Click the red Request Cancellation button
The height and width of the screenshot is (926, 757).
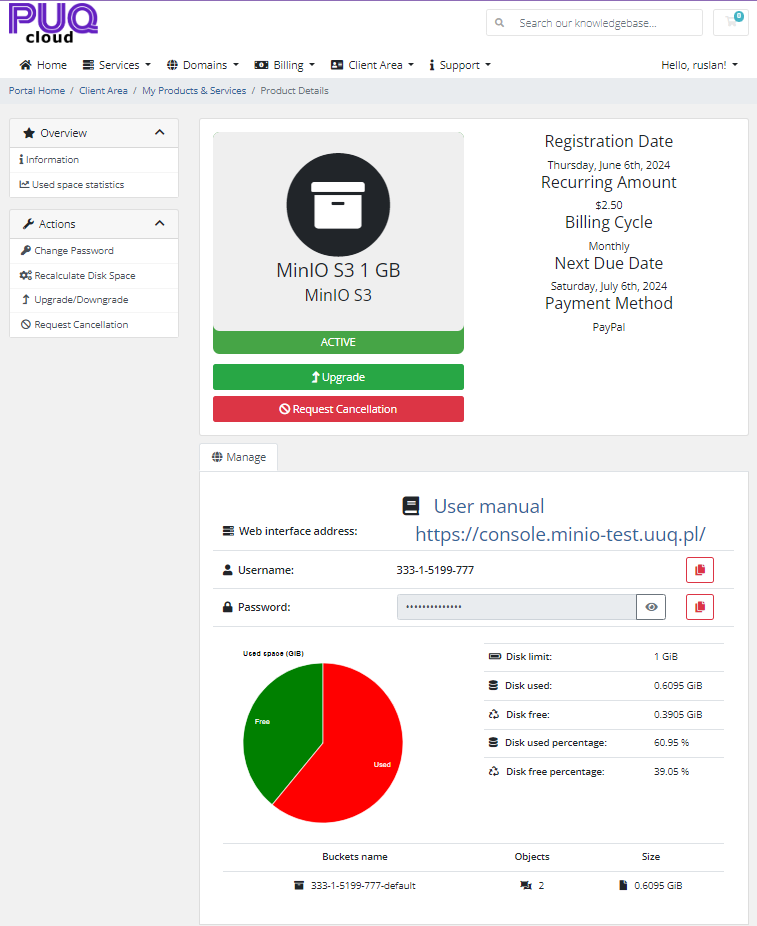pyautogui.click(x=338, y=409)
